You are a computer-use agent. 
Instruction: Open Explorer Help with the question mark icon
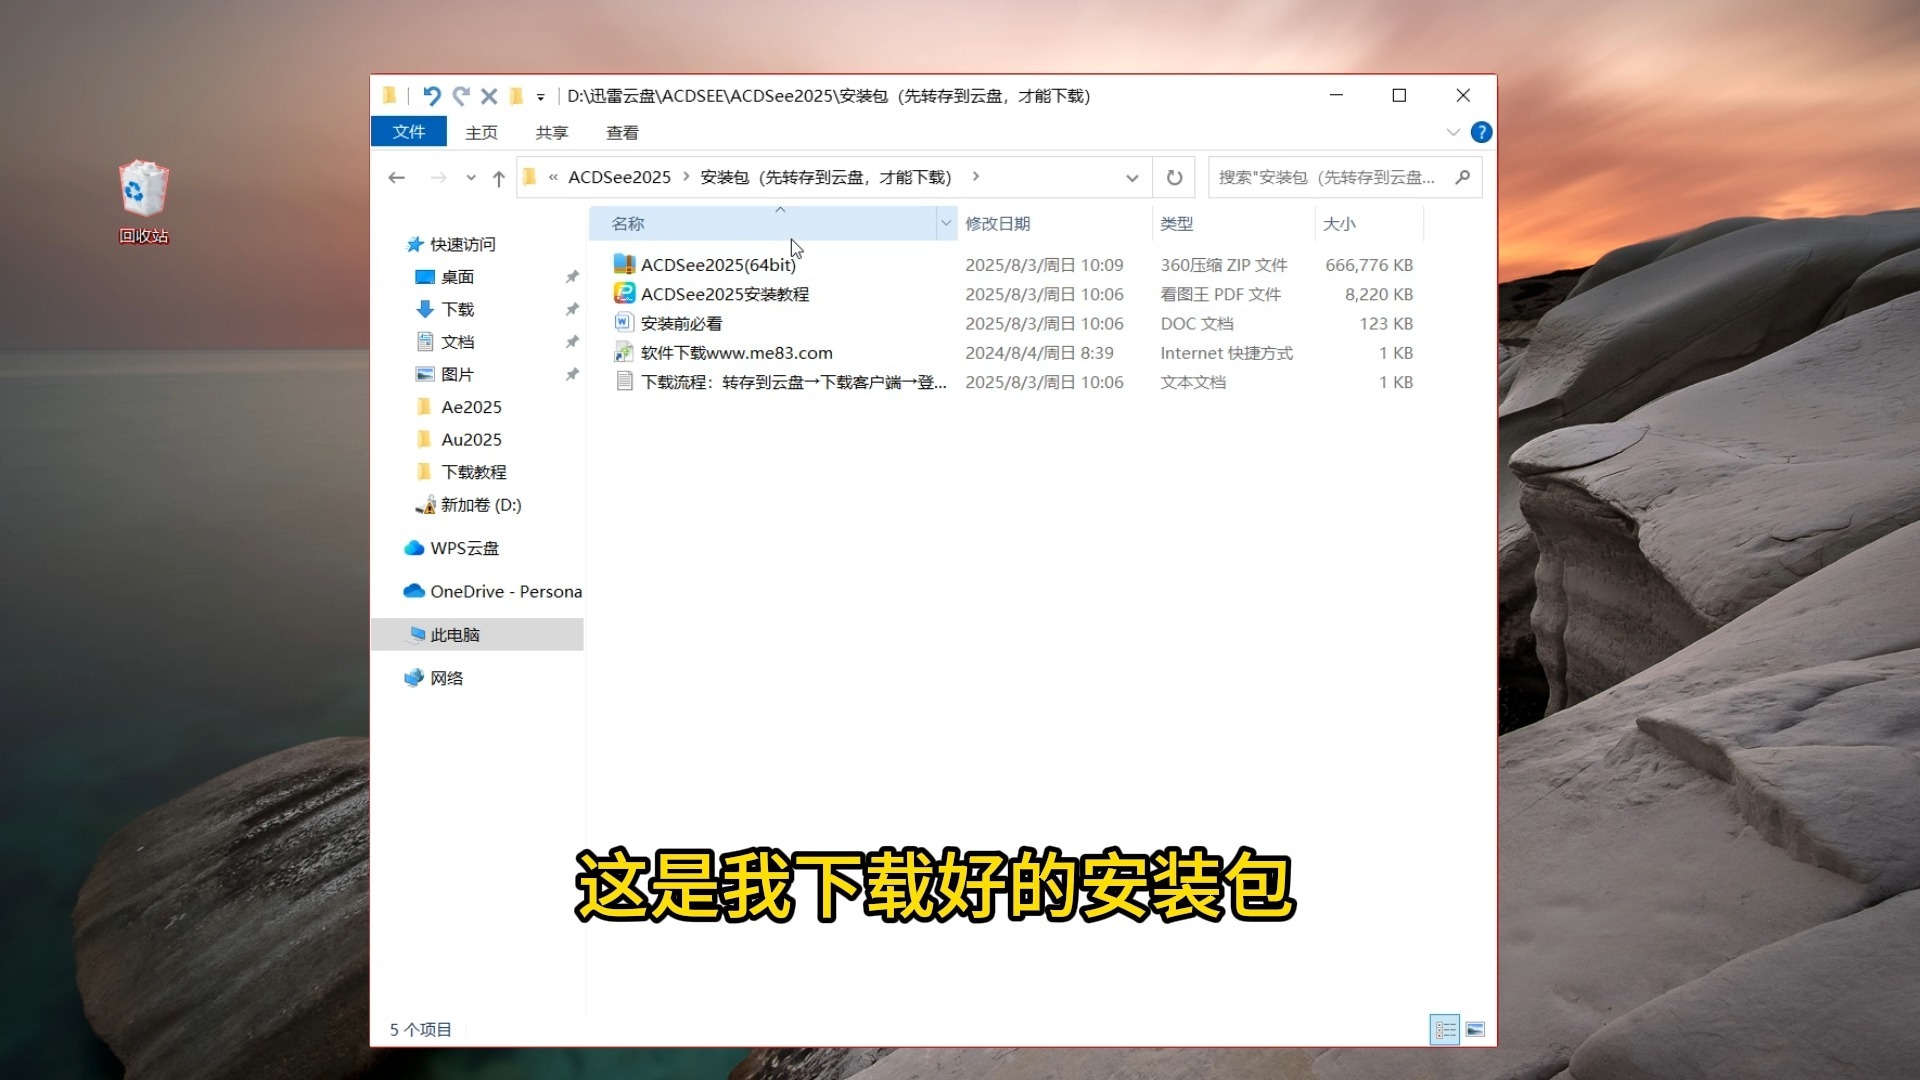[1481, 132]
